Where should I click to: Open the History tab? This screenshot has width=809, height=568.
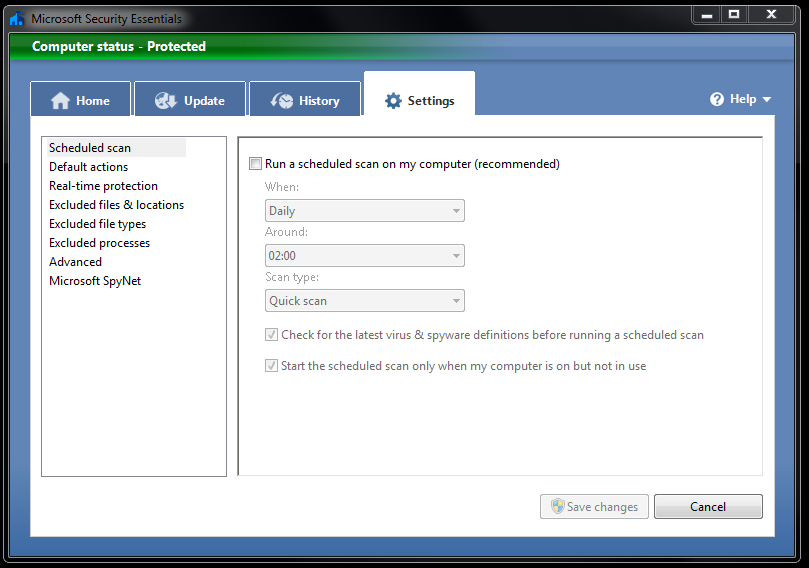pyautogui.click(x=305, y=99)
